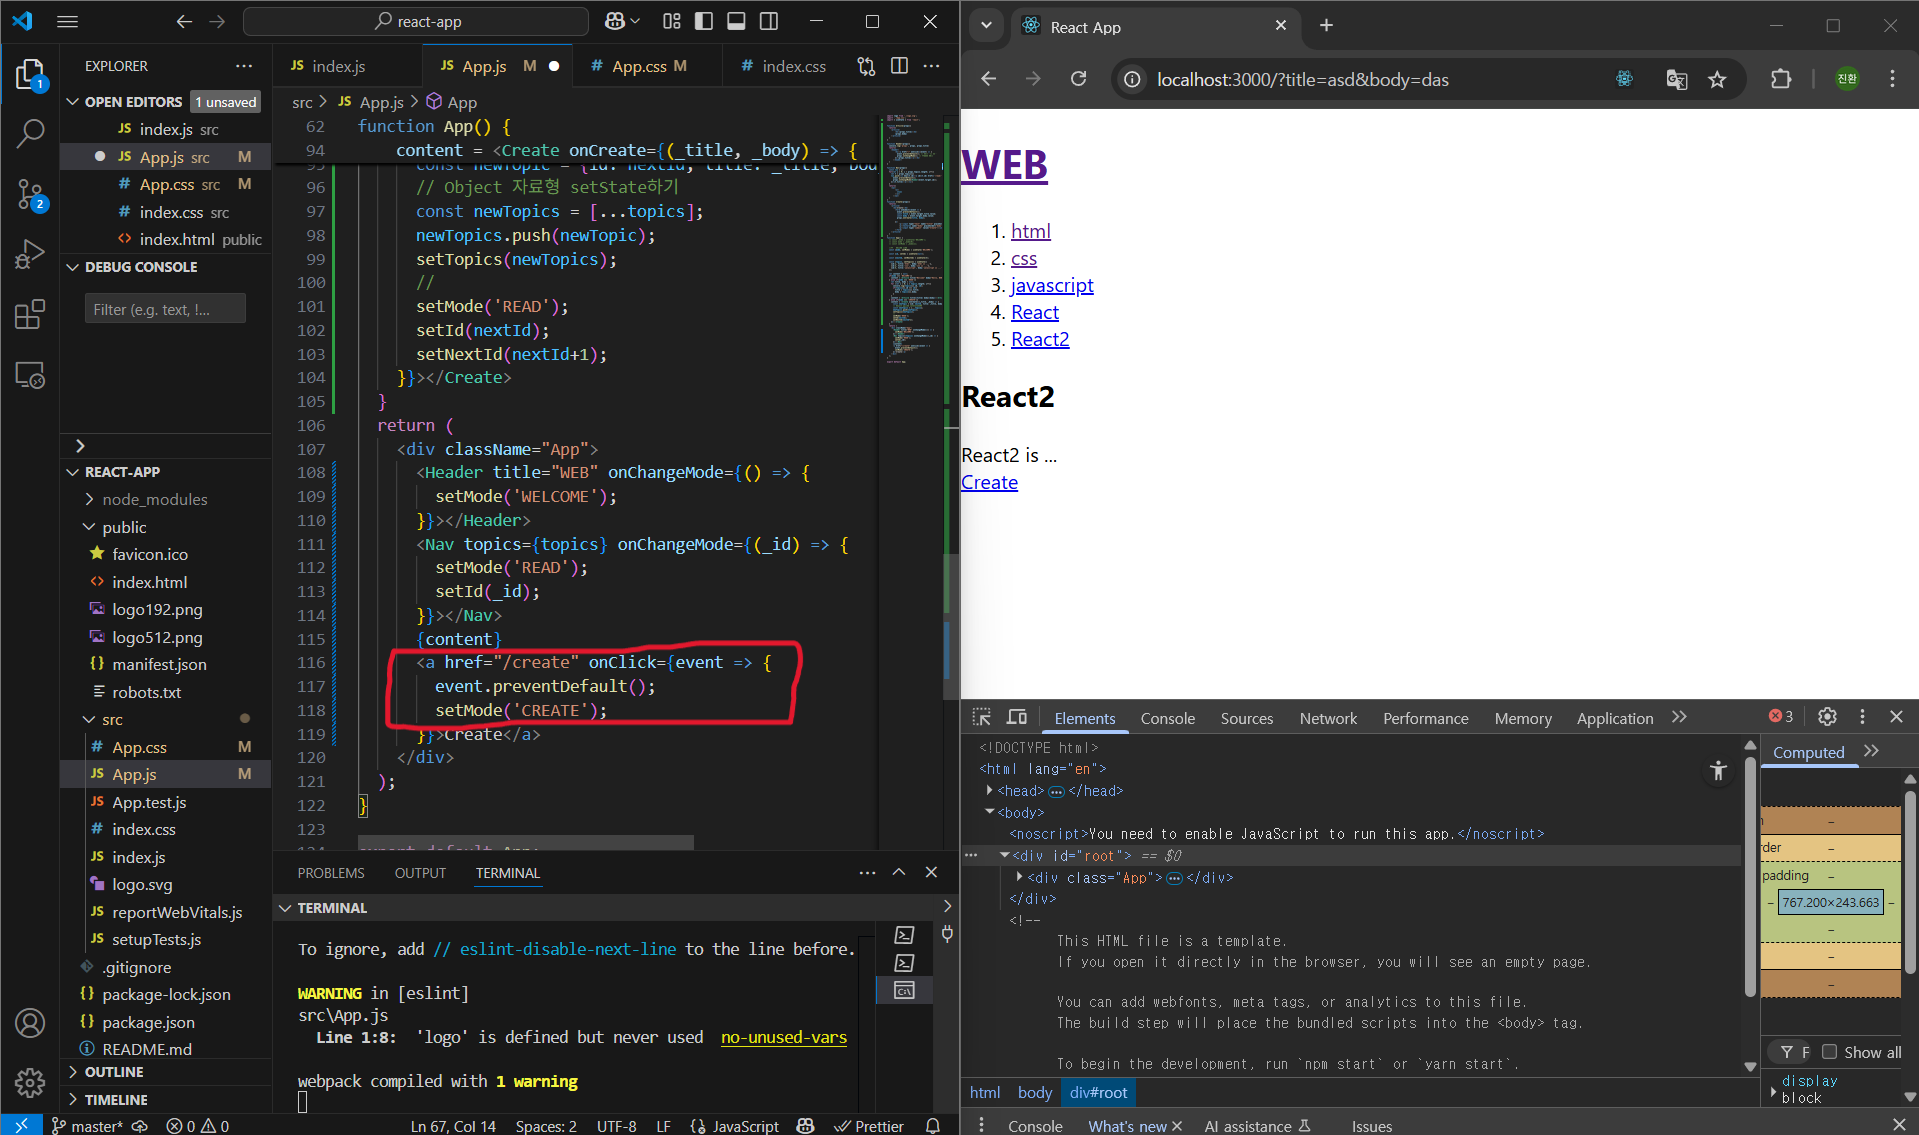Click React2 link in topic list
This screenshot has width=1919, height=1135.
tap(1040, 339)
